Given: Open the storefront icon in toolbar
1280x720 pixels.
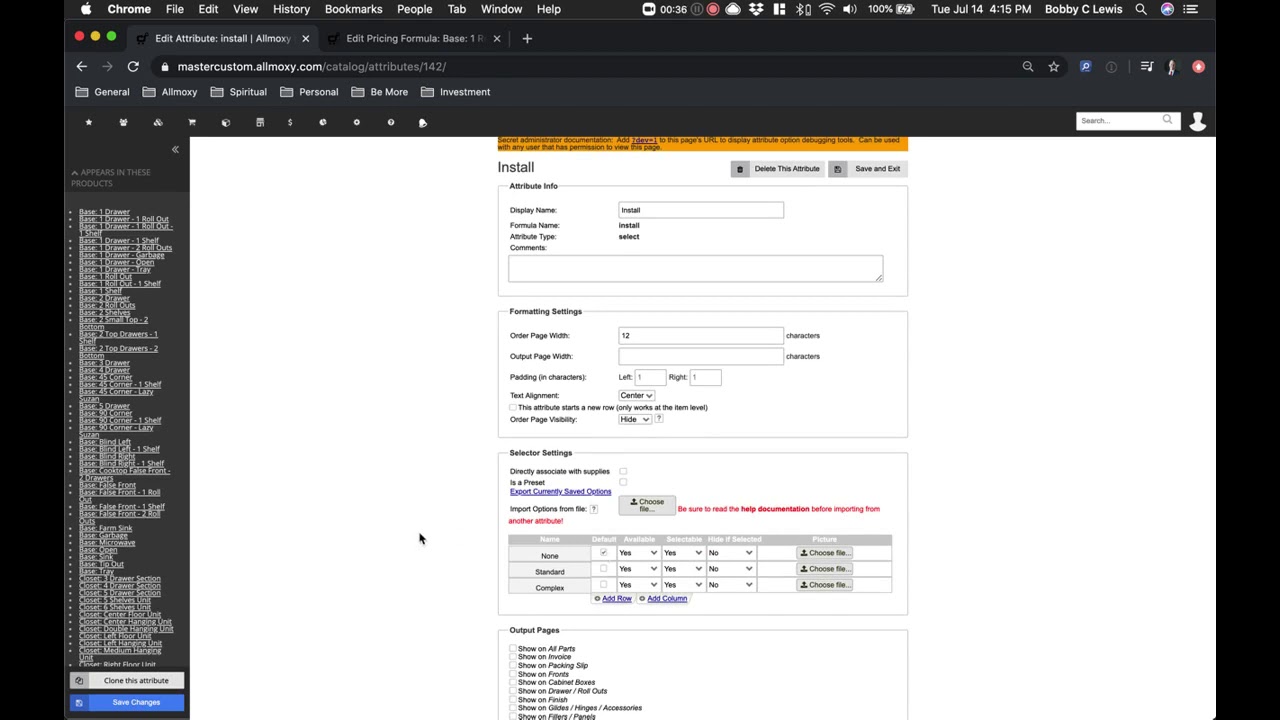Looking at the screenshot, I should click(x=260, y=122).
